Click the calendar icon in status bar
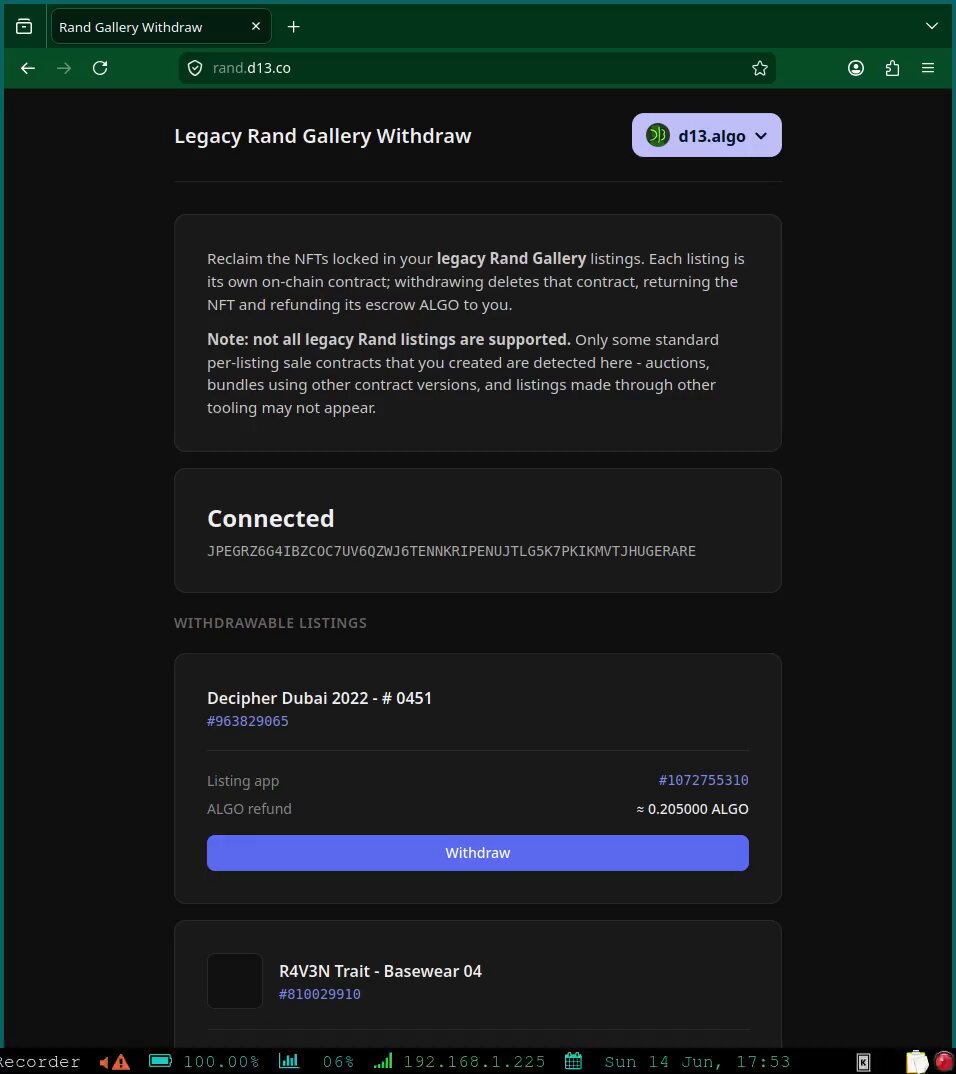This screenshot has width=956, height=1074. [x=573, y=1061]
